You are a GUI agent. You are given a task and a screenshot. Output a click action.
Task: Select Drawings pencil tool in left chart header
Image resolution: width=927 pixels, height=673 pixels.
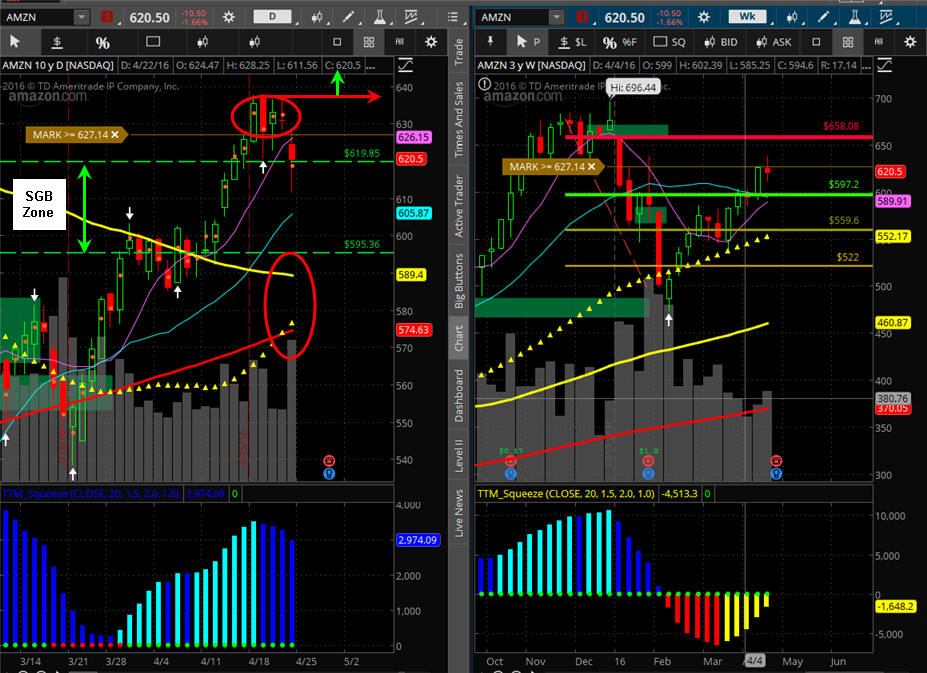tap(348, 17)
